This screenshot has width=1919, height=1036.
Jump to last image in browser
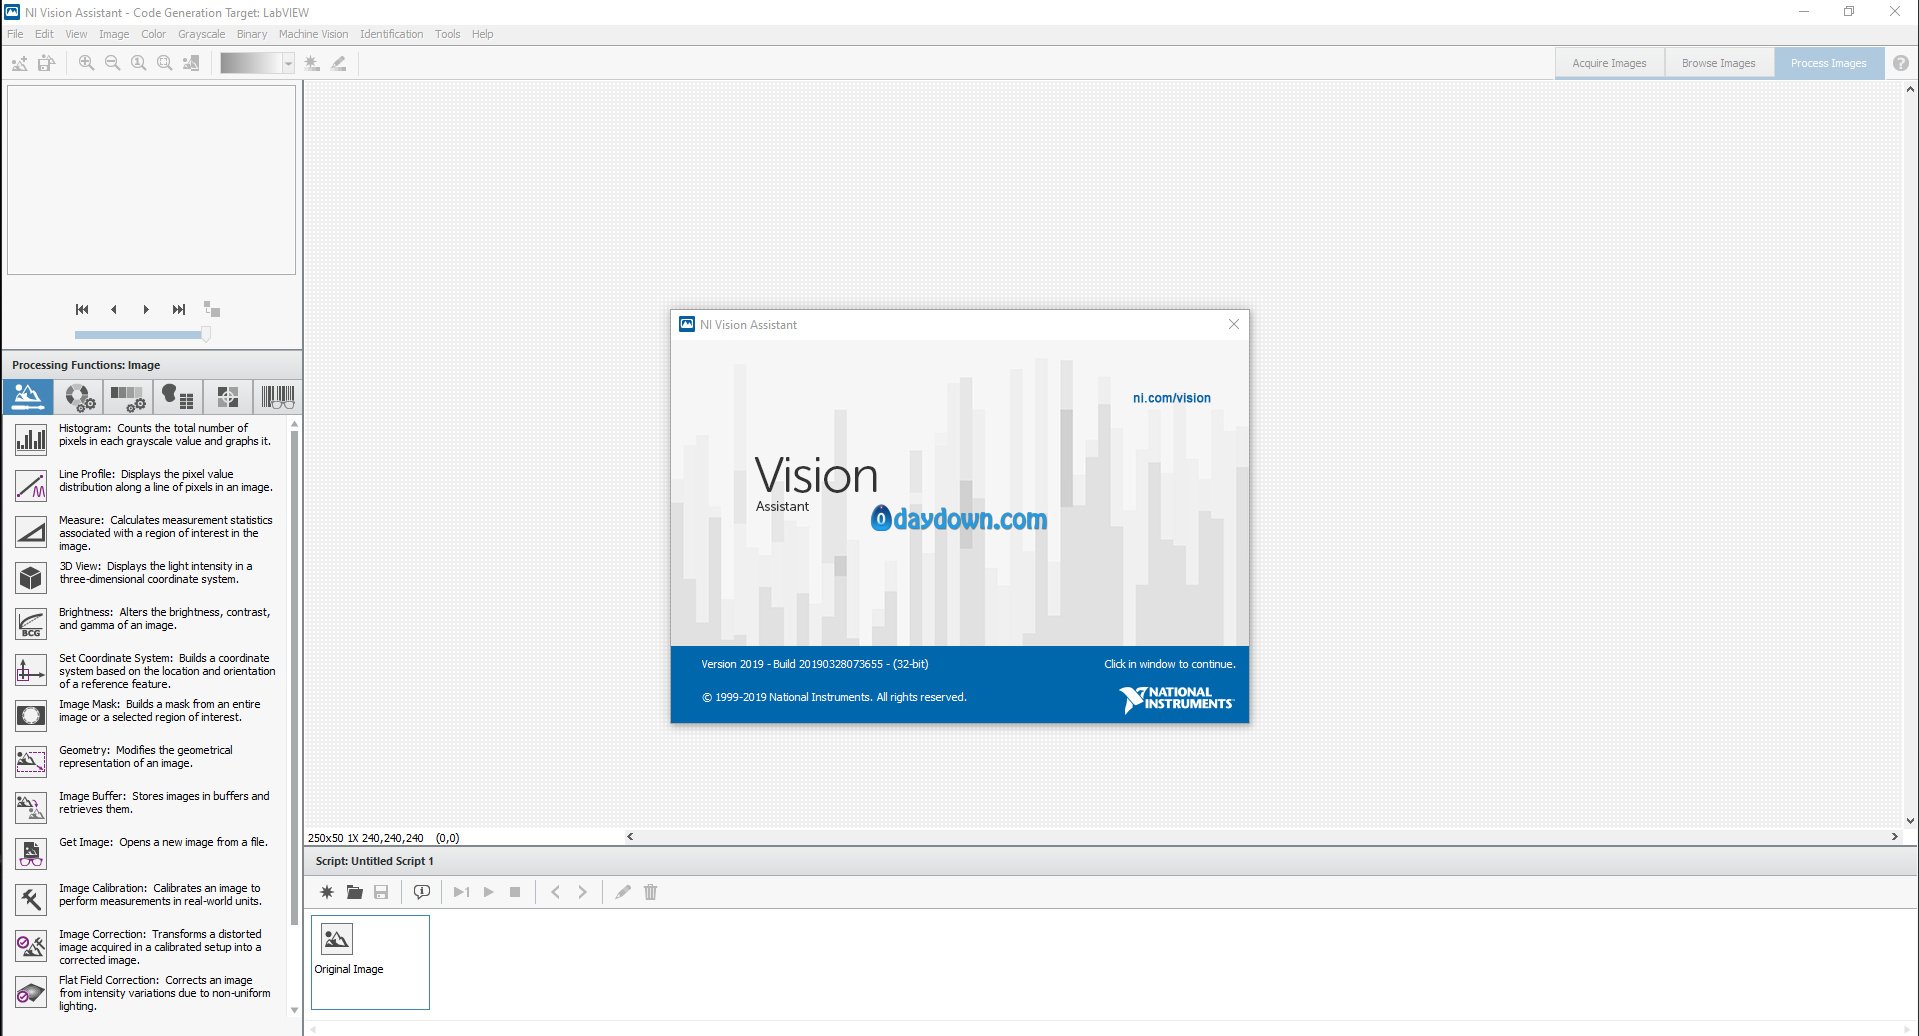(179, 309)
